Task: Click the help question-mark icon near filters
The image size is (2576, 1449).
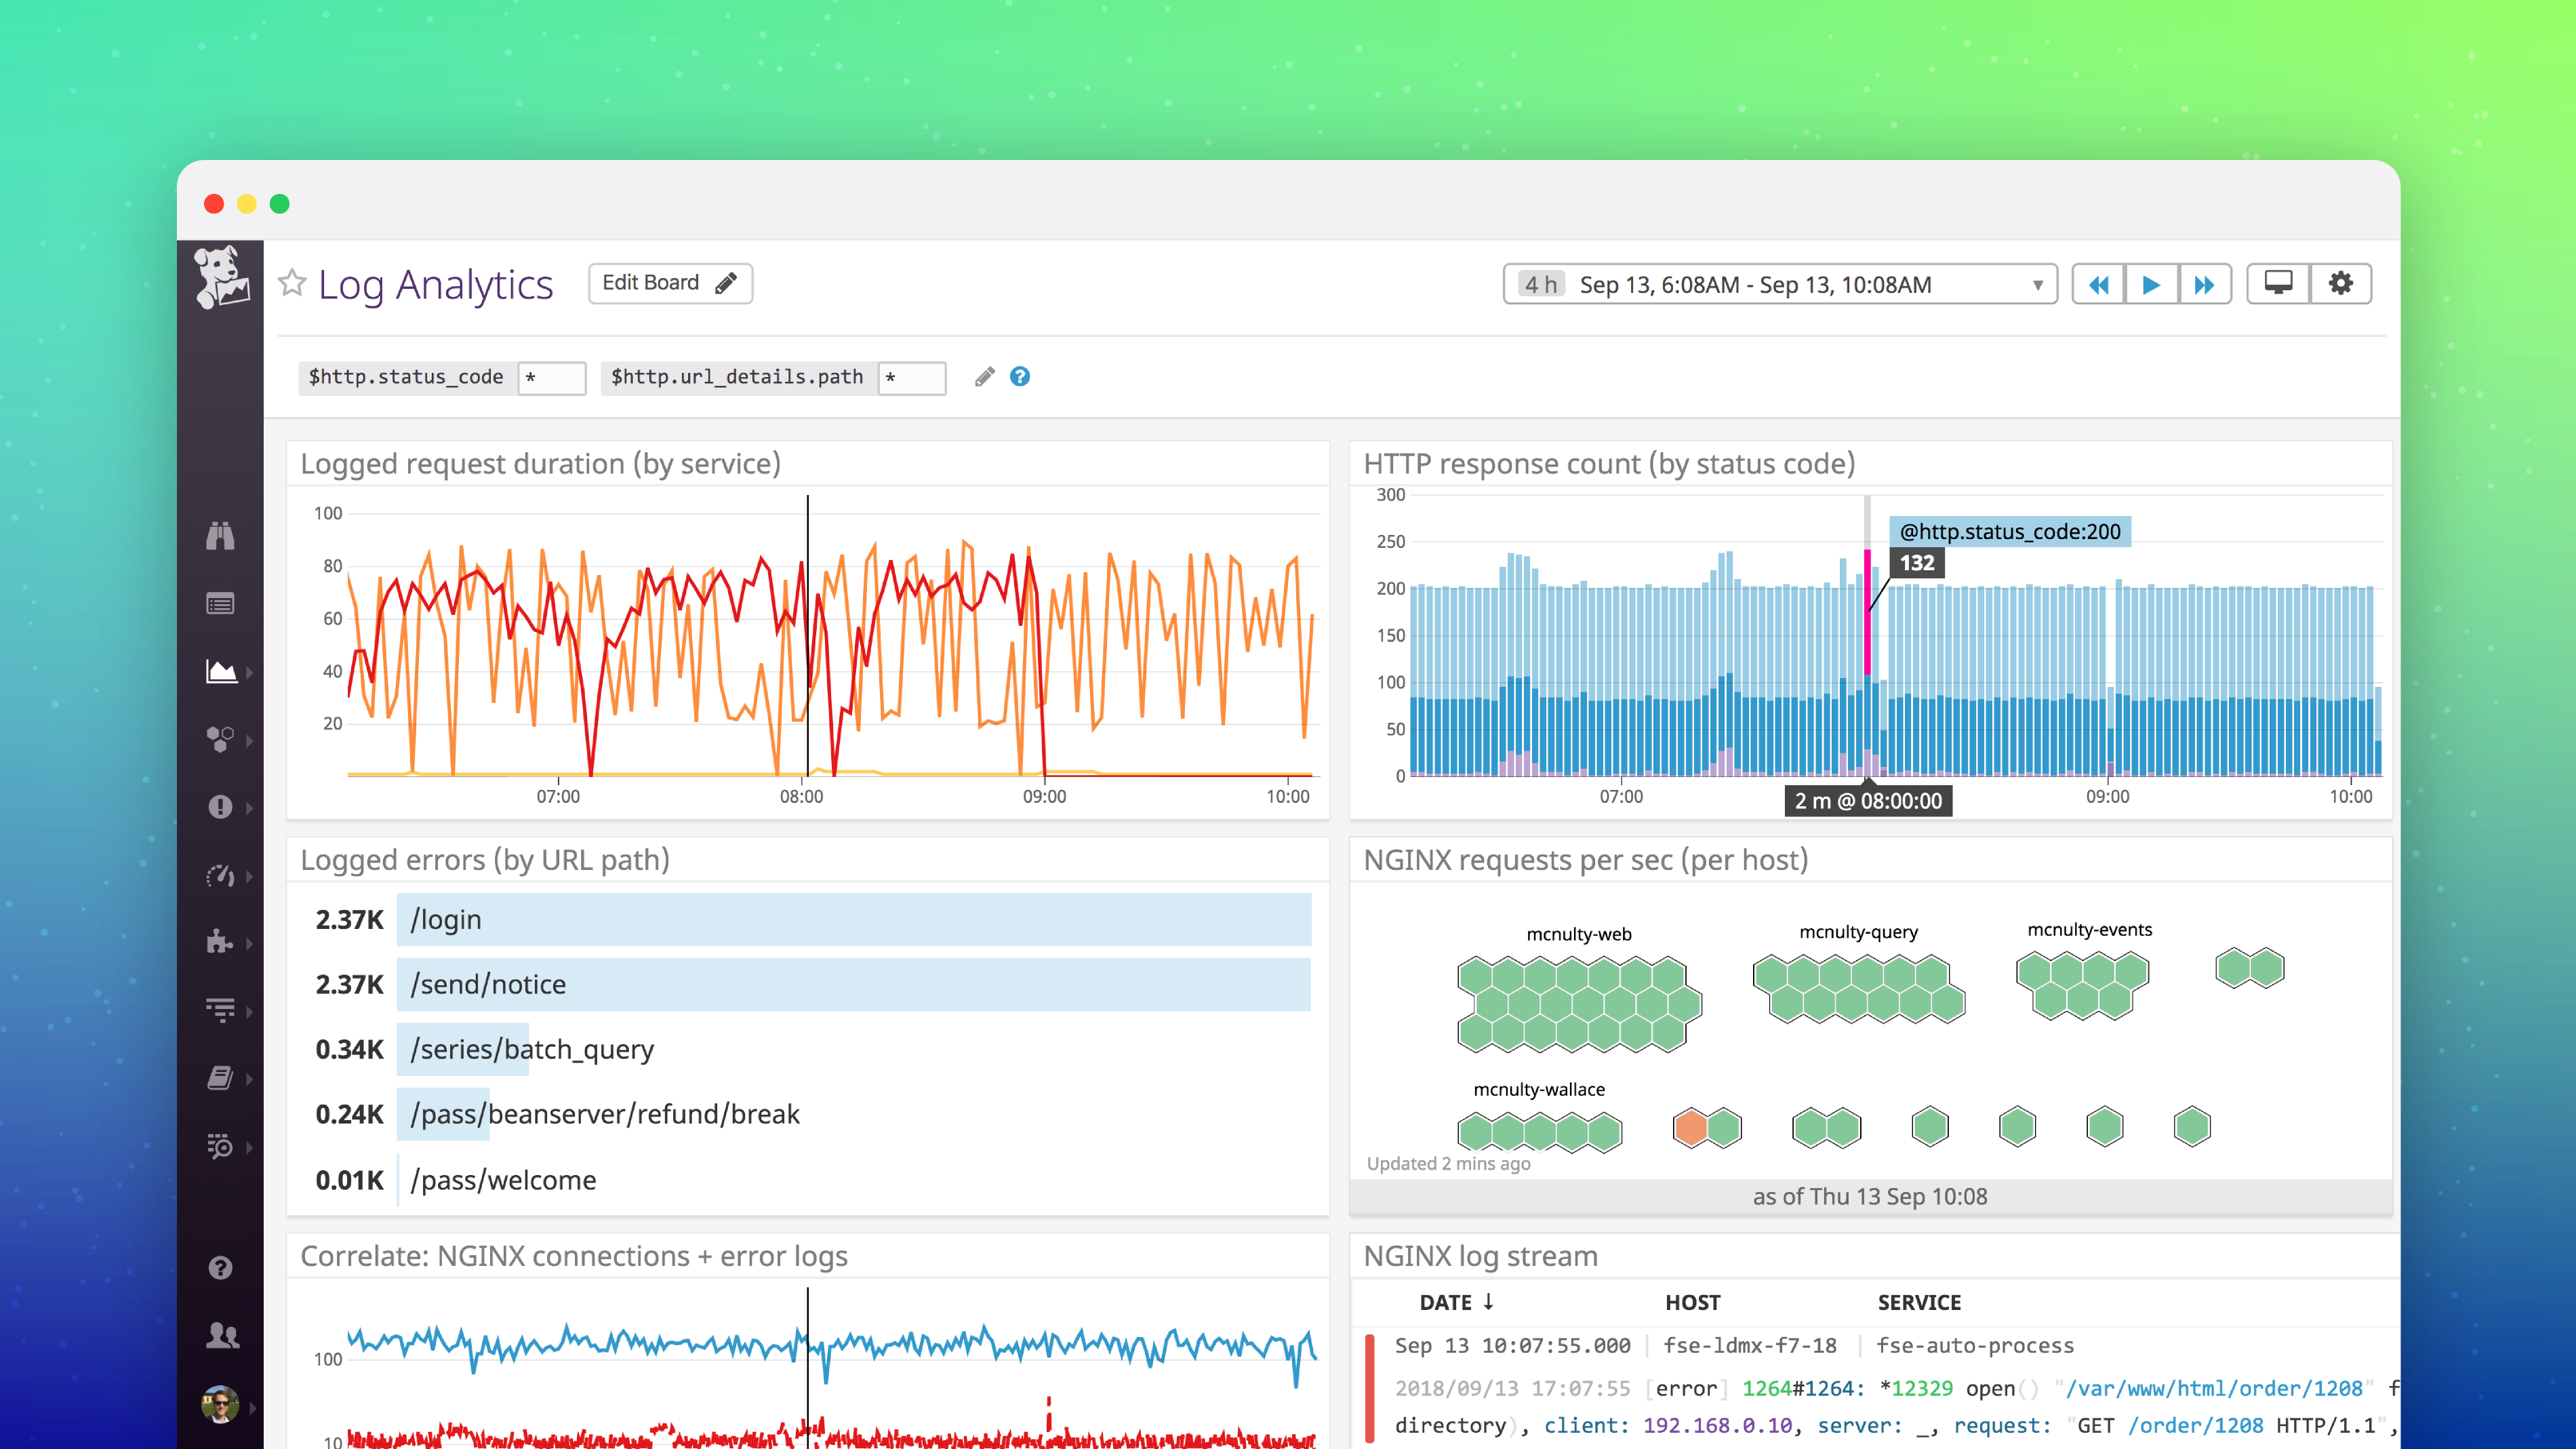Action: [x=1019, y=377]
